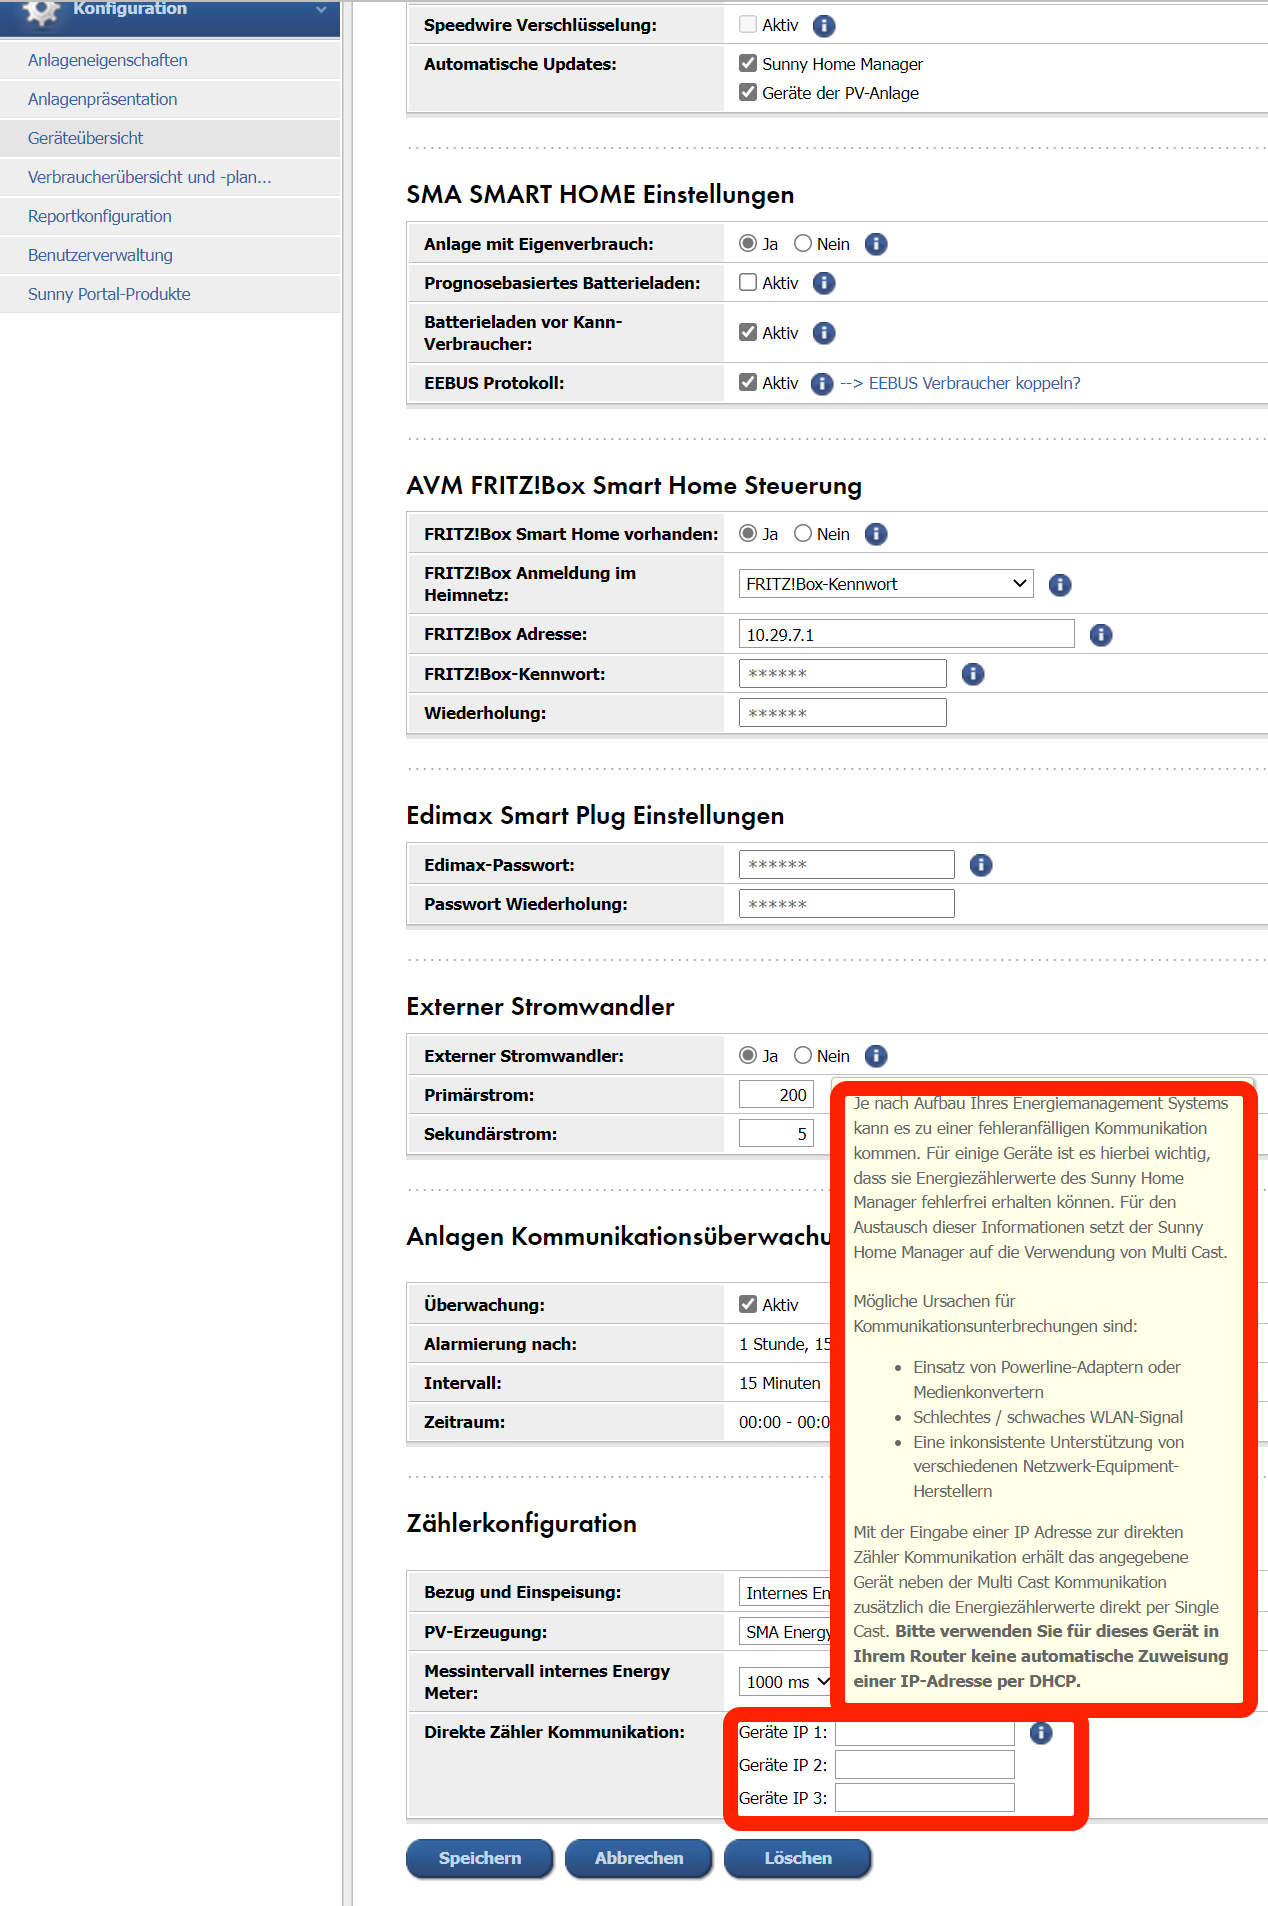Open info icon for Externer Stromwandler
The height and width of the screenshot is (1906, 1268).
pyautogui.click(x=876, y=1056)
